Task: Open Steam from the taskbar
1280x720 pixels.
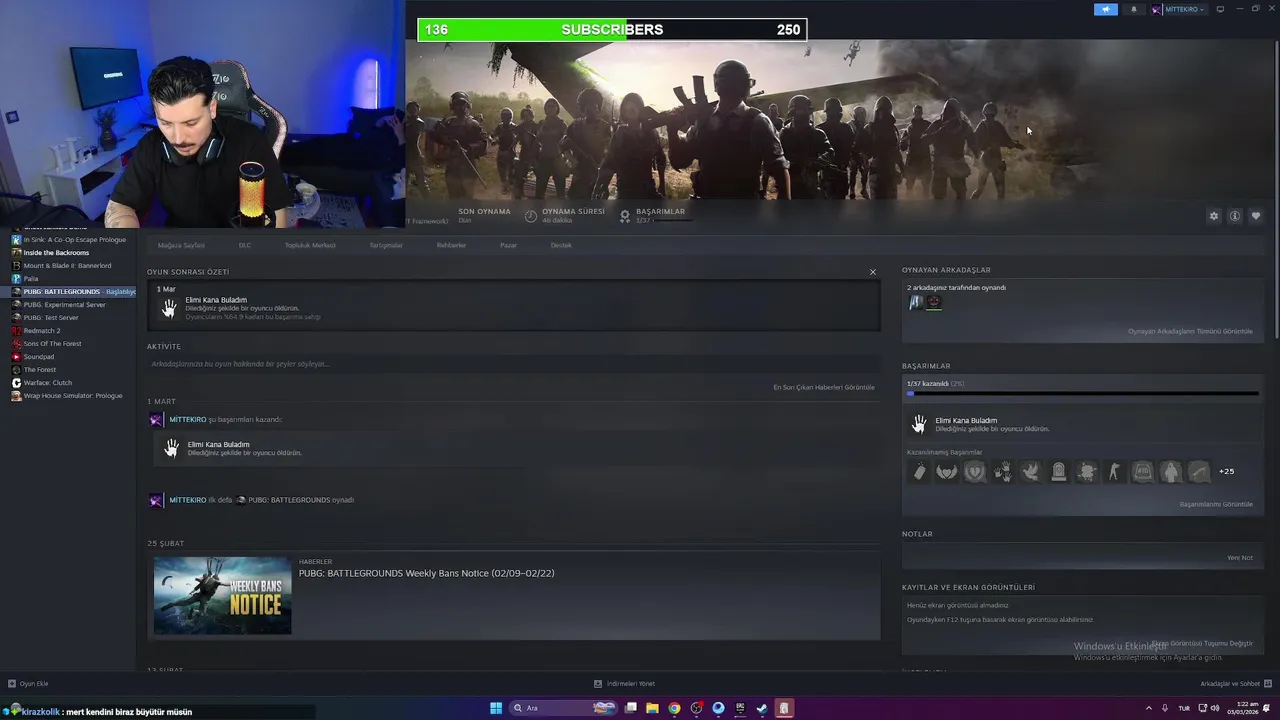Action: (762, 708)
